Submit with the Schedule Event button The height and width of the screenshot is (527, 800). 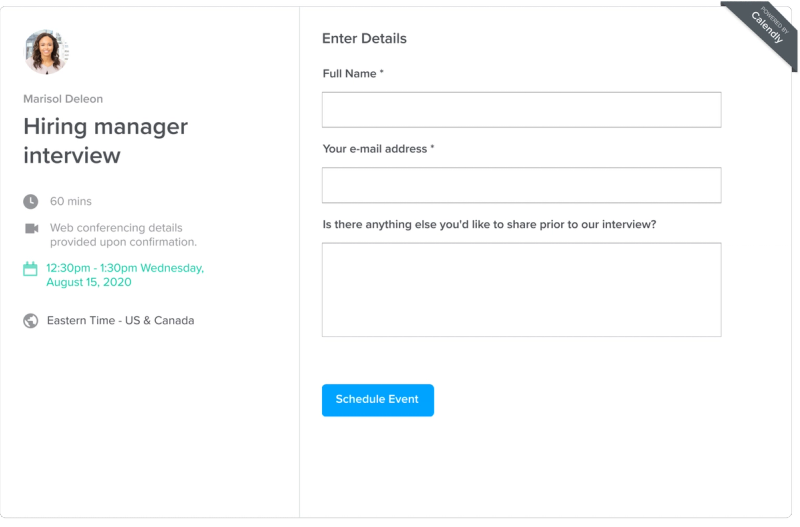[378, 400]
